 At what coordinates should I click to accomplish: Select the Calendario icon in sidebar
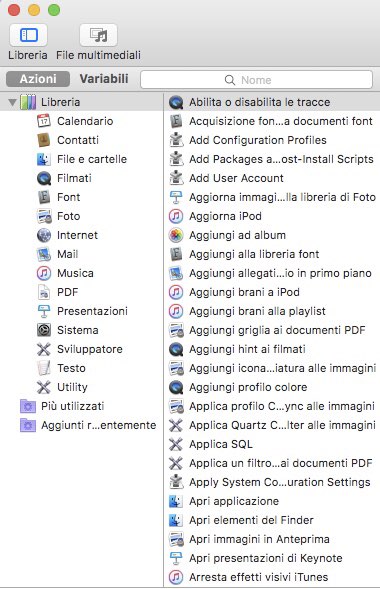pos(44,121)
